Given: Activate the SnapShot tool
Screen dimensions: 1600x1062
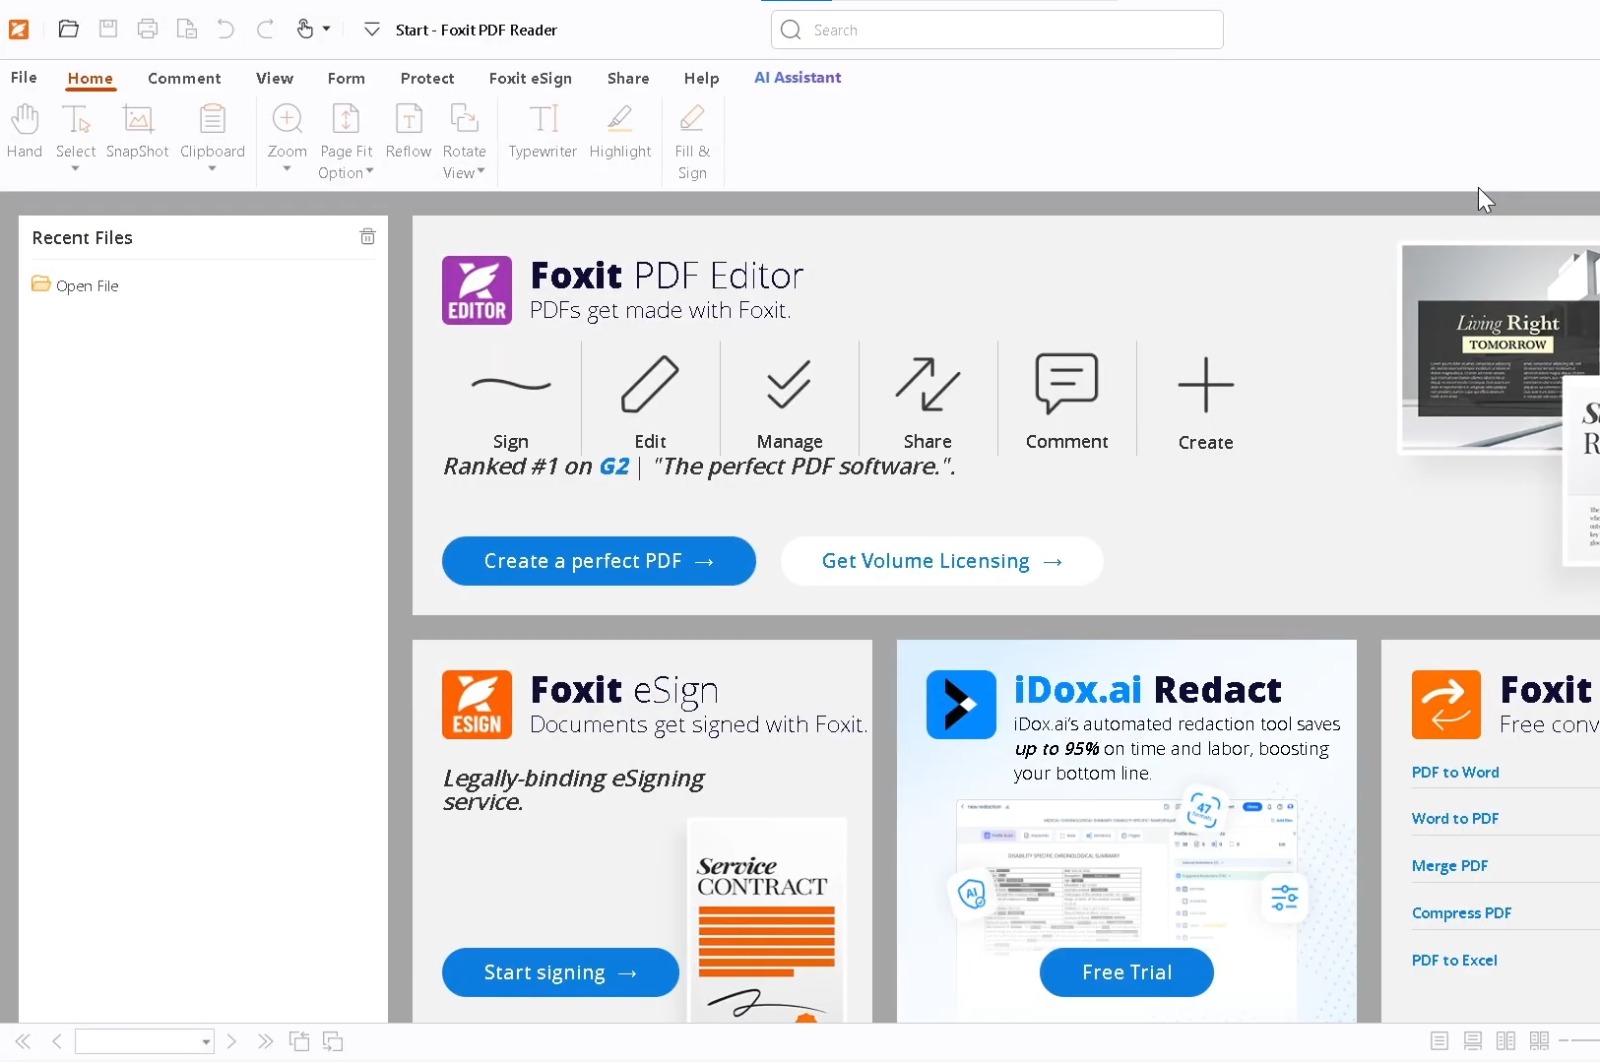Looking at the screenshot, I should 137,131.
